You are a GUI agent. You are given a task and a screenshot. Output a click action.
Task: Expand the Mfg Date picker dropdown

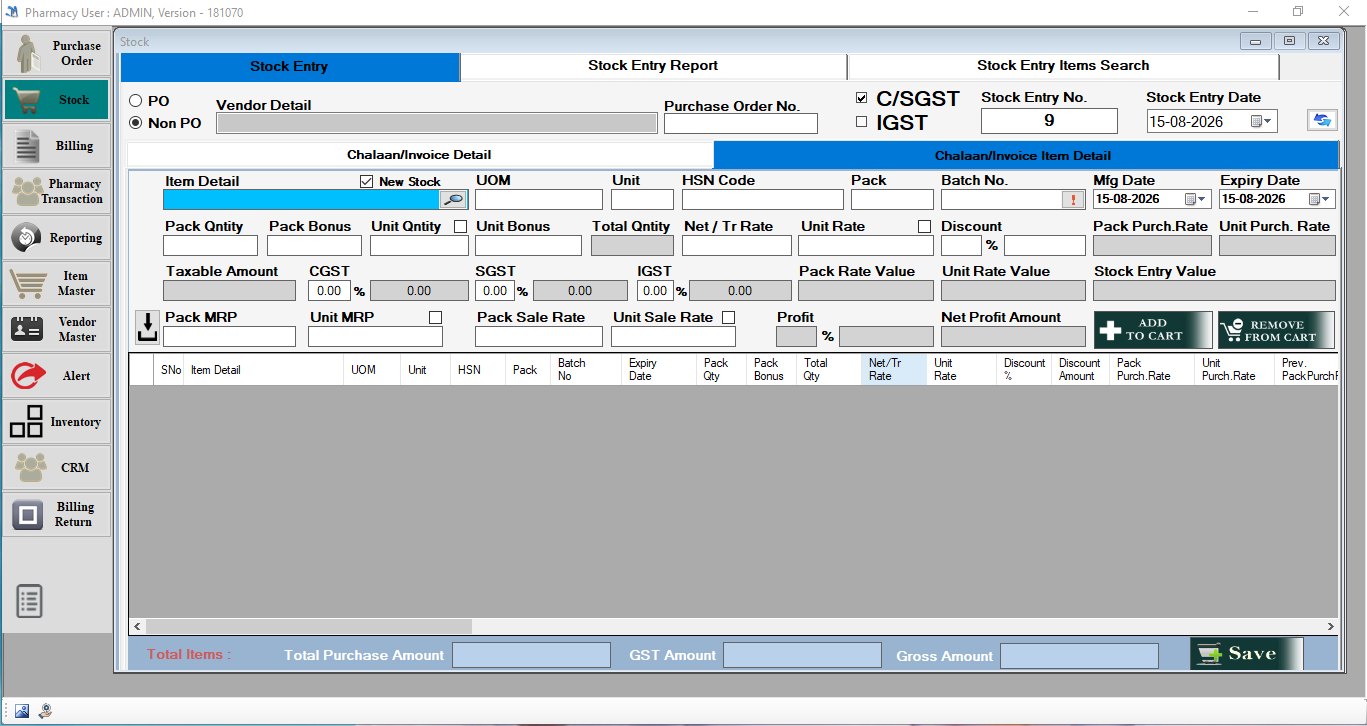[1203, 199]
